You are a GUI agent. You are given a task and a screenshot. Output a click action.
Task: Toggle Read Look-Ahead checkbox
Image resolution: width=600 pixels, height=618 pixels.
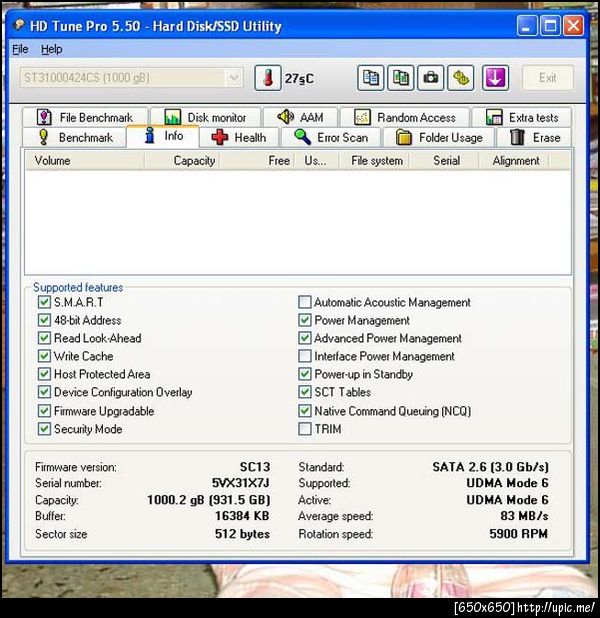44,338
